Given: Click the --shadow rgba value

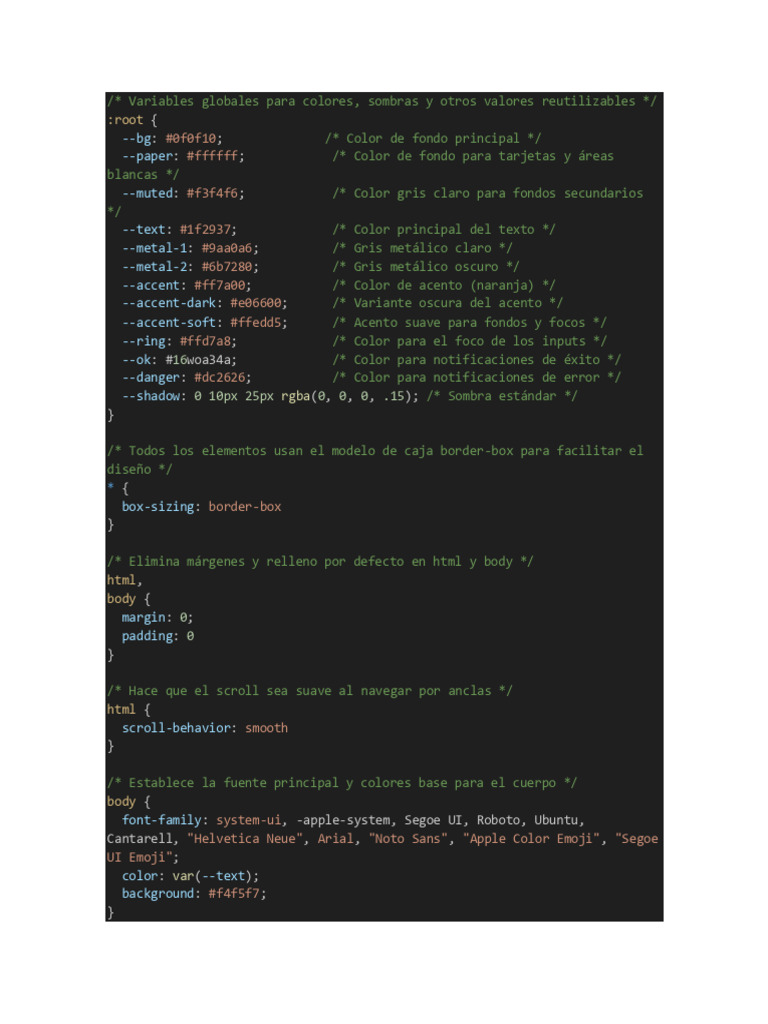Looking at the screenshot, I should point(346,396).
